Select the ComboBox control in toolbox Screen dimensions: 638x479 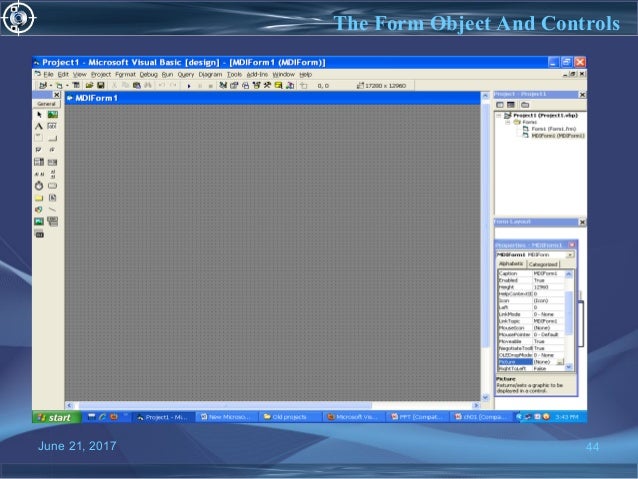[x=39, y=162]
